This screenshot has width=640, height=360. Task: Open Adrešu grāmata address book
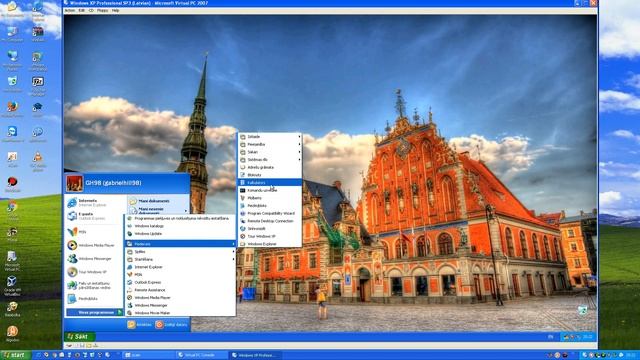270,167
